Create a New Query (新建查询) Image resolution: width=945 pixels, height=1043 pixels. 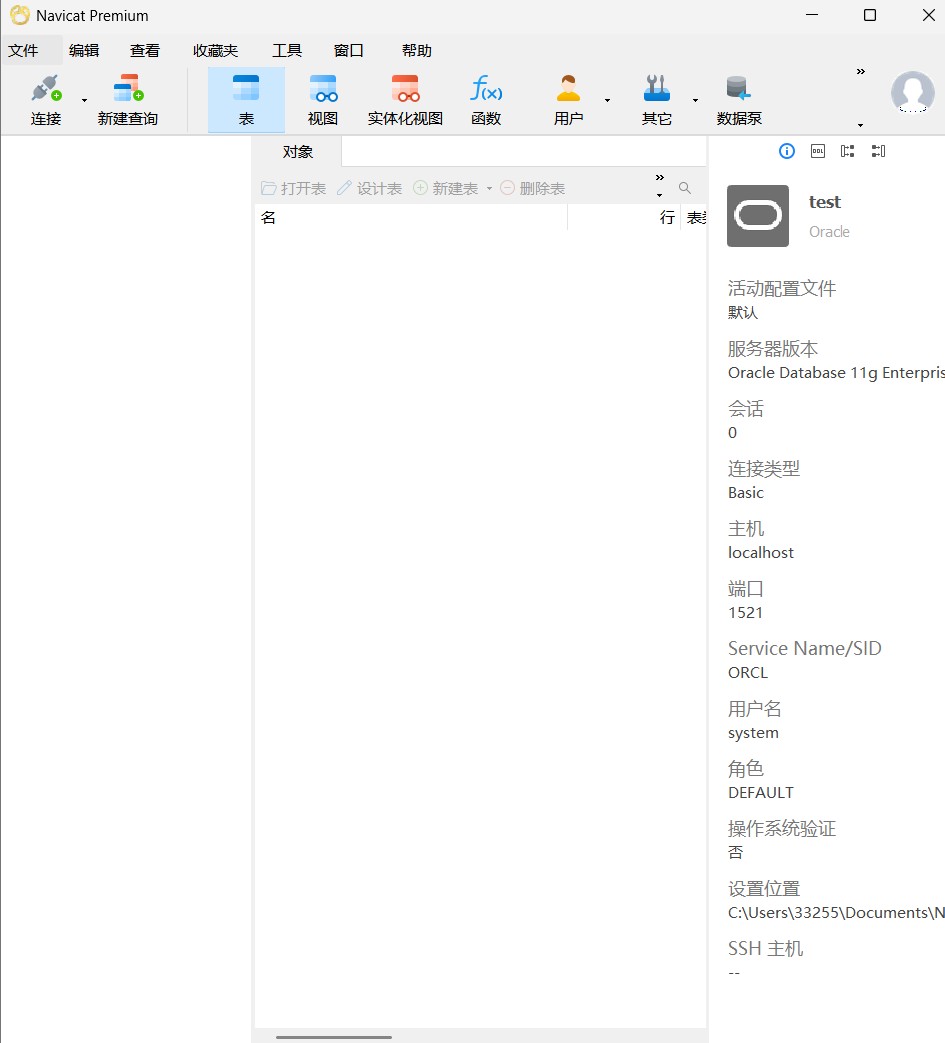coord(128,100)
